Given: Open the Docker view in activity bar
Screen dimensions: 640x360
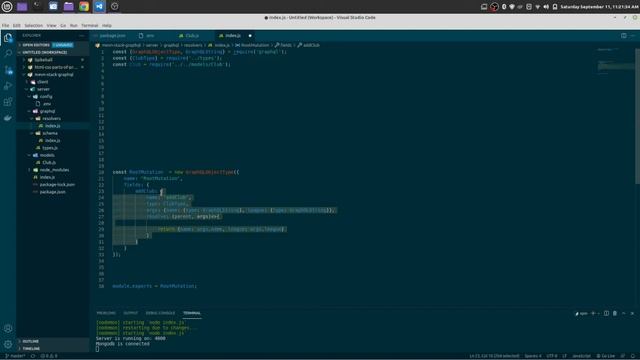Looking at the screenshot, I should coord(8,118).
